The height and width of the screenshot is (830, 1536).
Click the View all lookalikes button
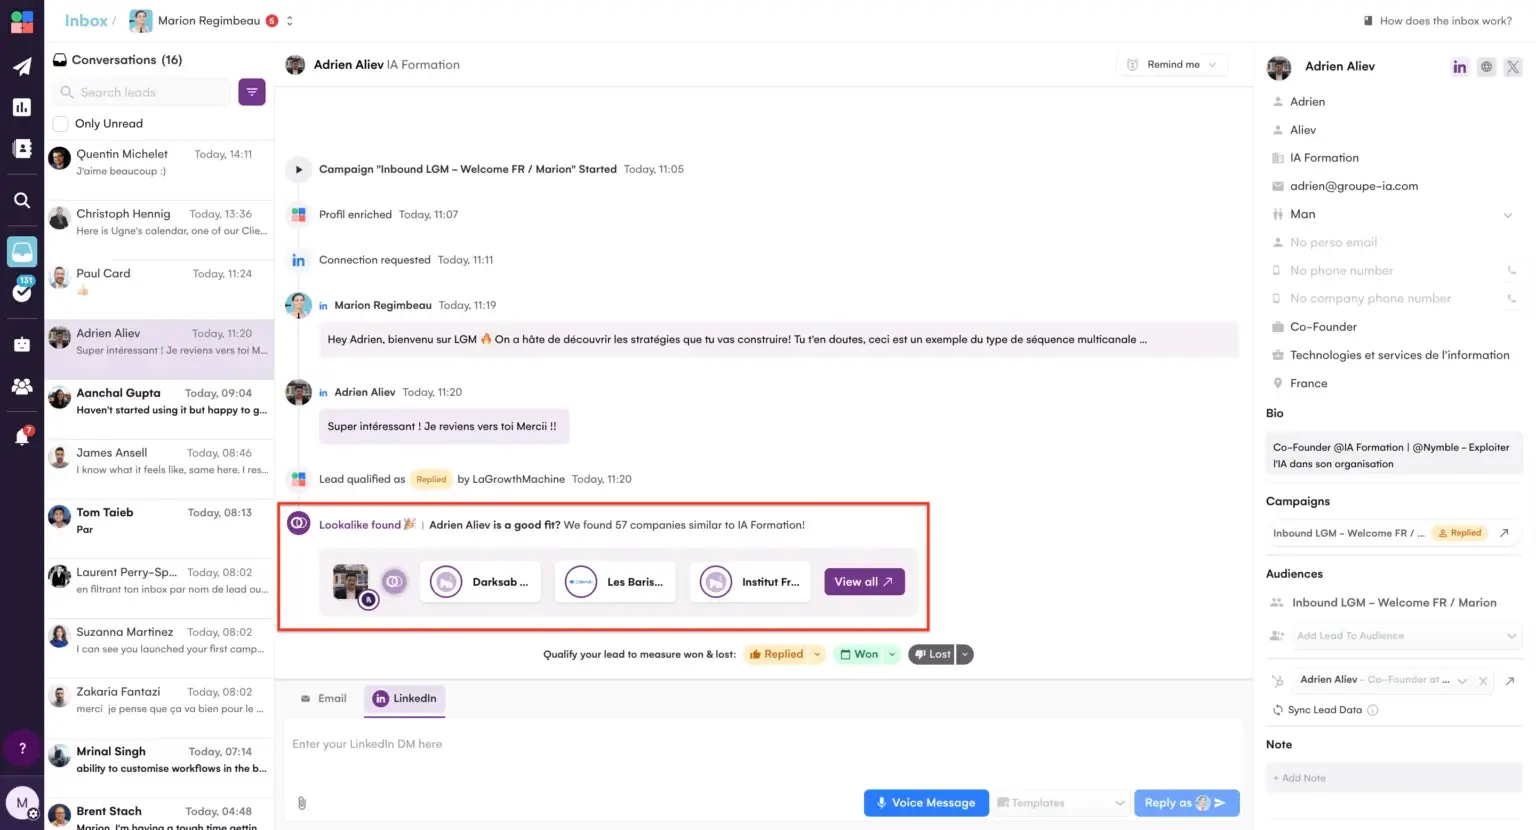point(864,582)
